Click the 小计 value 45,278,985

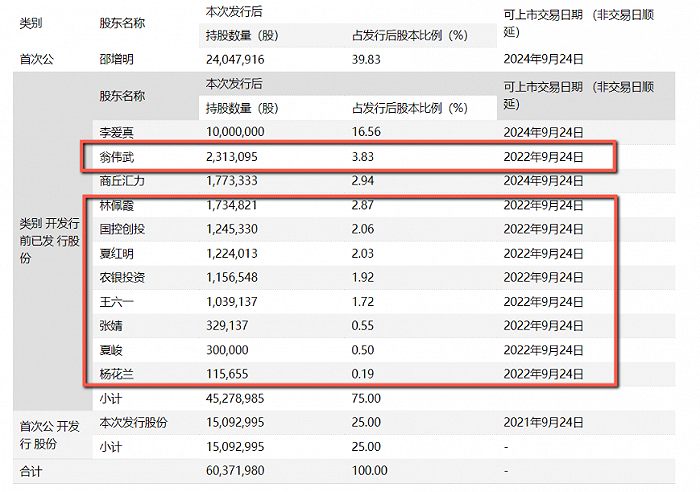235,398
